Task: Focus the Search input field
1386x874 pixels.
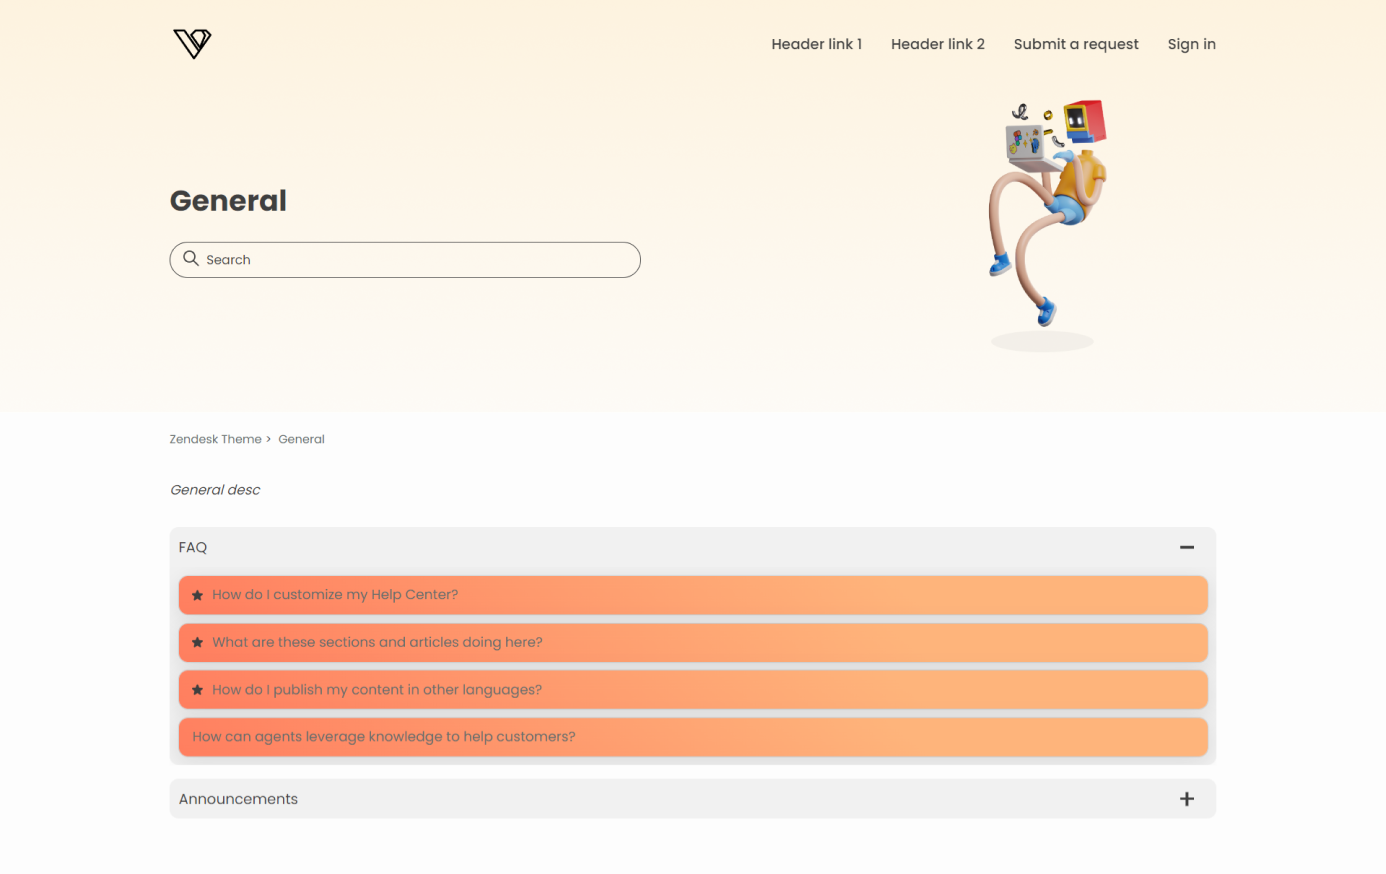Action: coord(420,260)
